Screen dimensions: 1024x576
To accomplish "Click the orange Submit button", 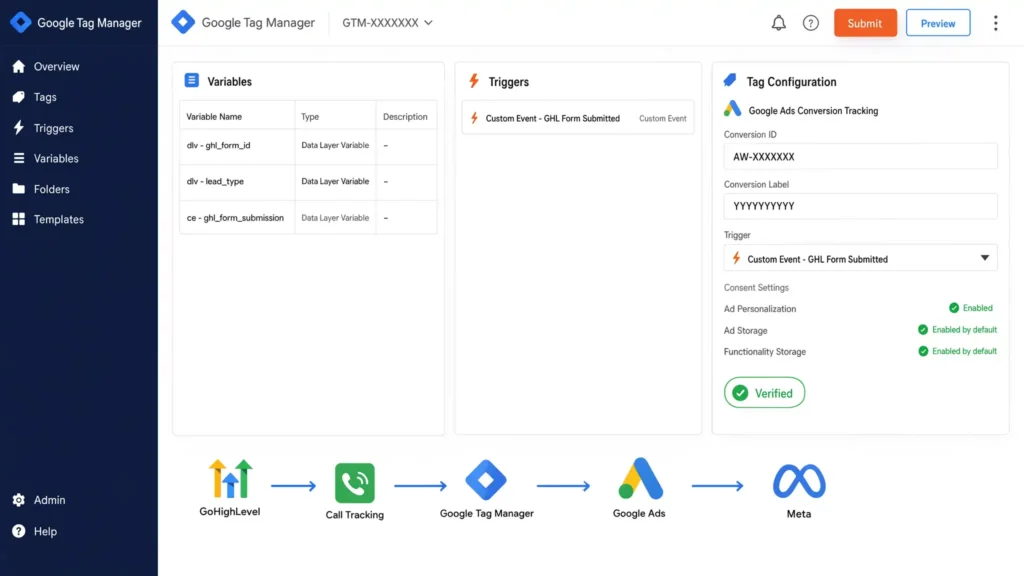I will (865, 23).
